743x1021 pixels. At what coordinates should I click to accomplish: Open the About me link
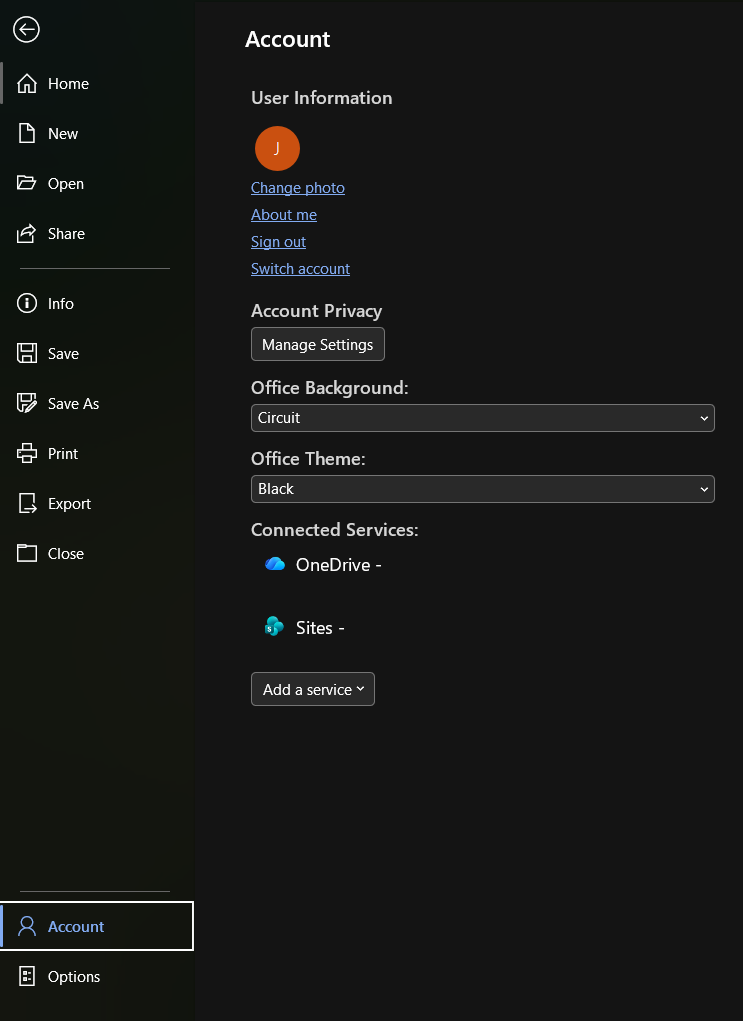(284, 215)
